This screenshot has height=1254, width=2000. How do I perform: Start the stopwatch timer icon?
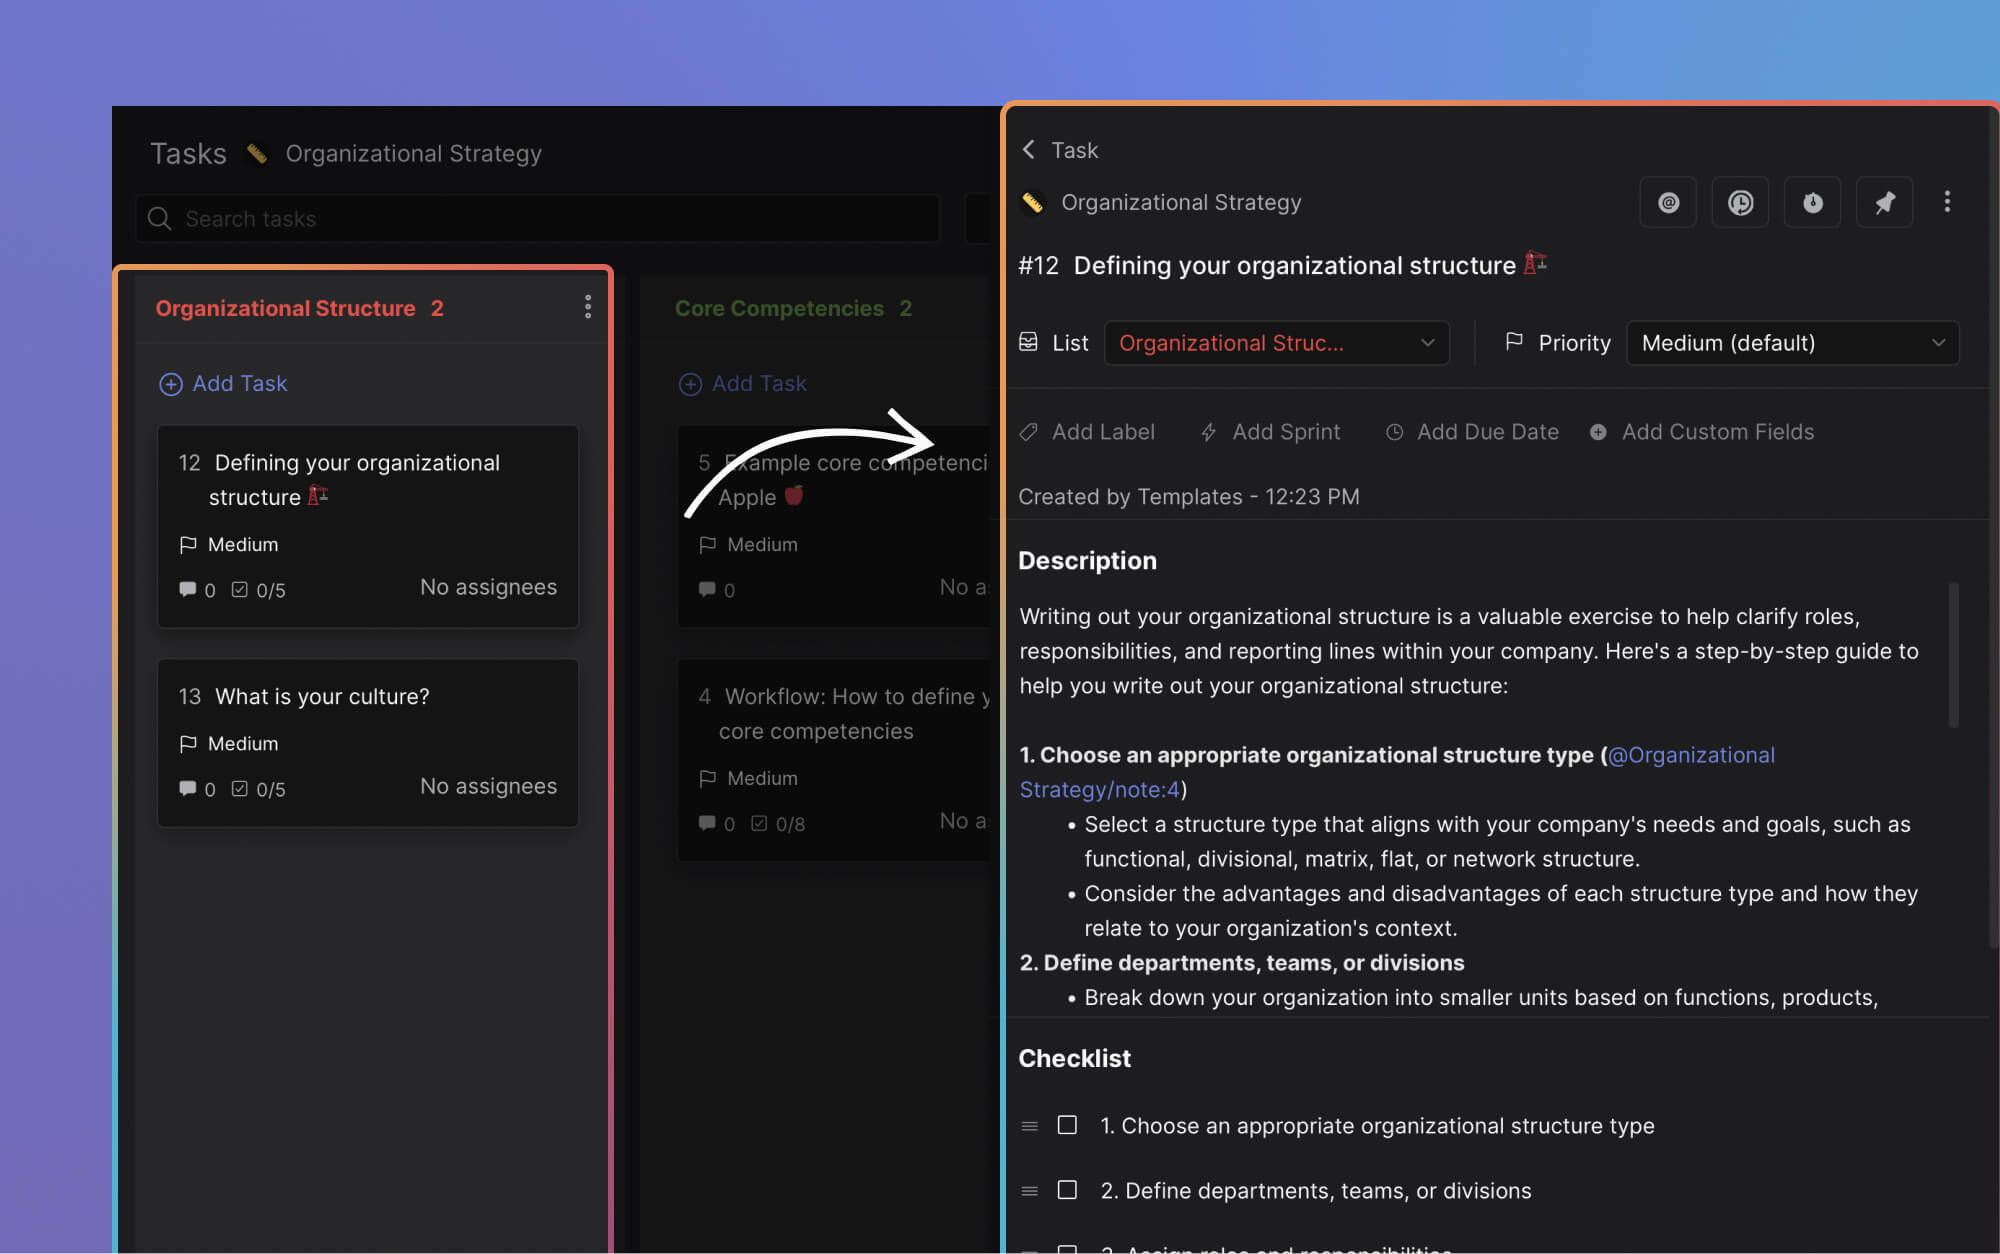pos(1812,203)
